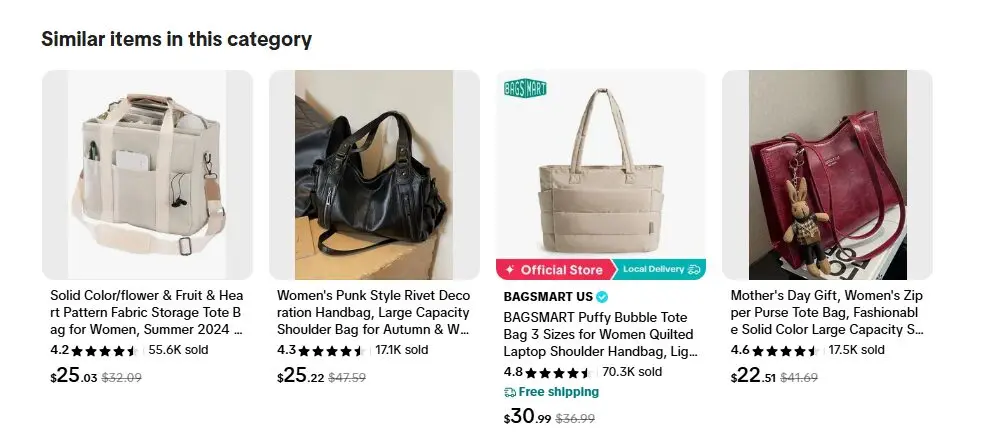The width and height of the screenshot is (1003, 443).
Task: Open the fabric storage tote bag image
Action: click(x=147, y=175)
